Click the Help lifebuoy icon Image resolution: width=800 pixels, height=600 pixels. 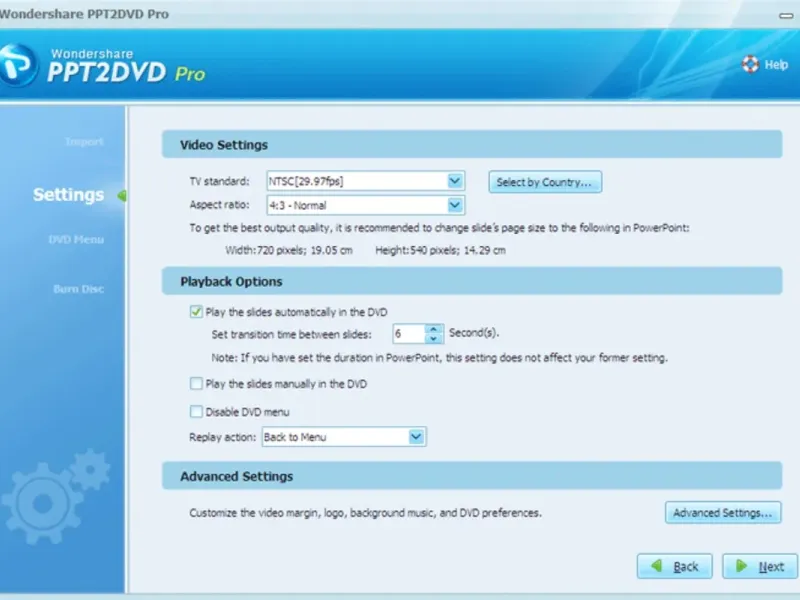click(x=750, y=64)
